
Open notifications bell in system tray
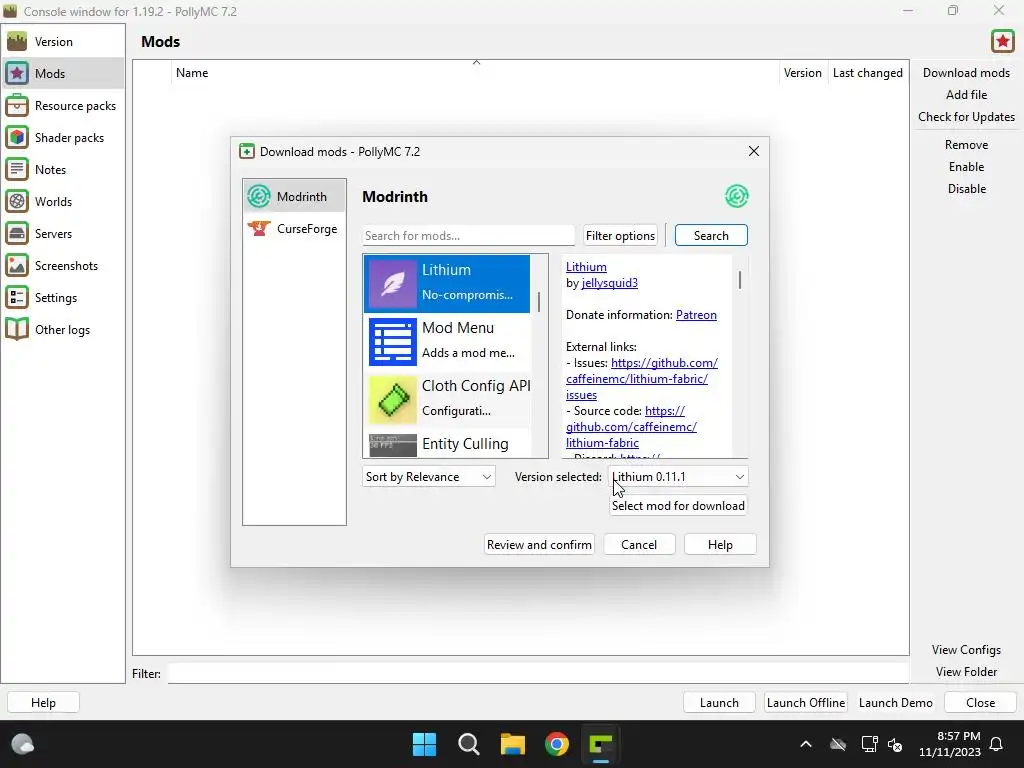(997, 744)
